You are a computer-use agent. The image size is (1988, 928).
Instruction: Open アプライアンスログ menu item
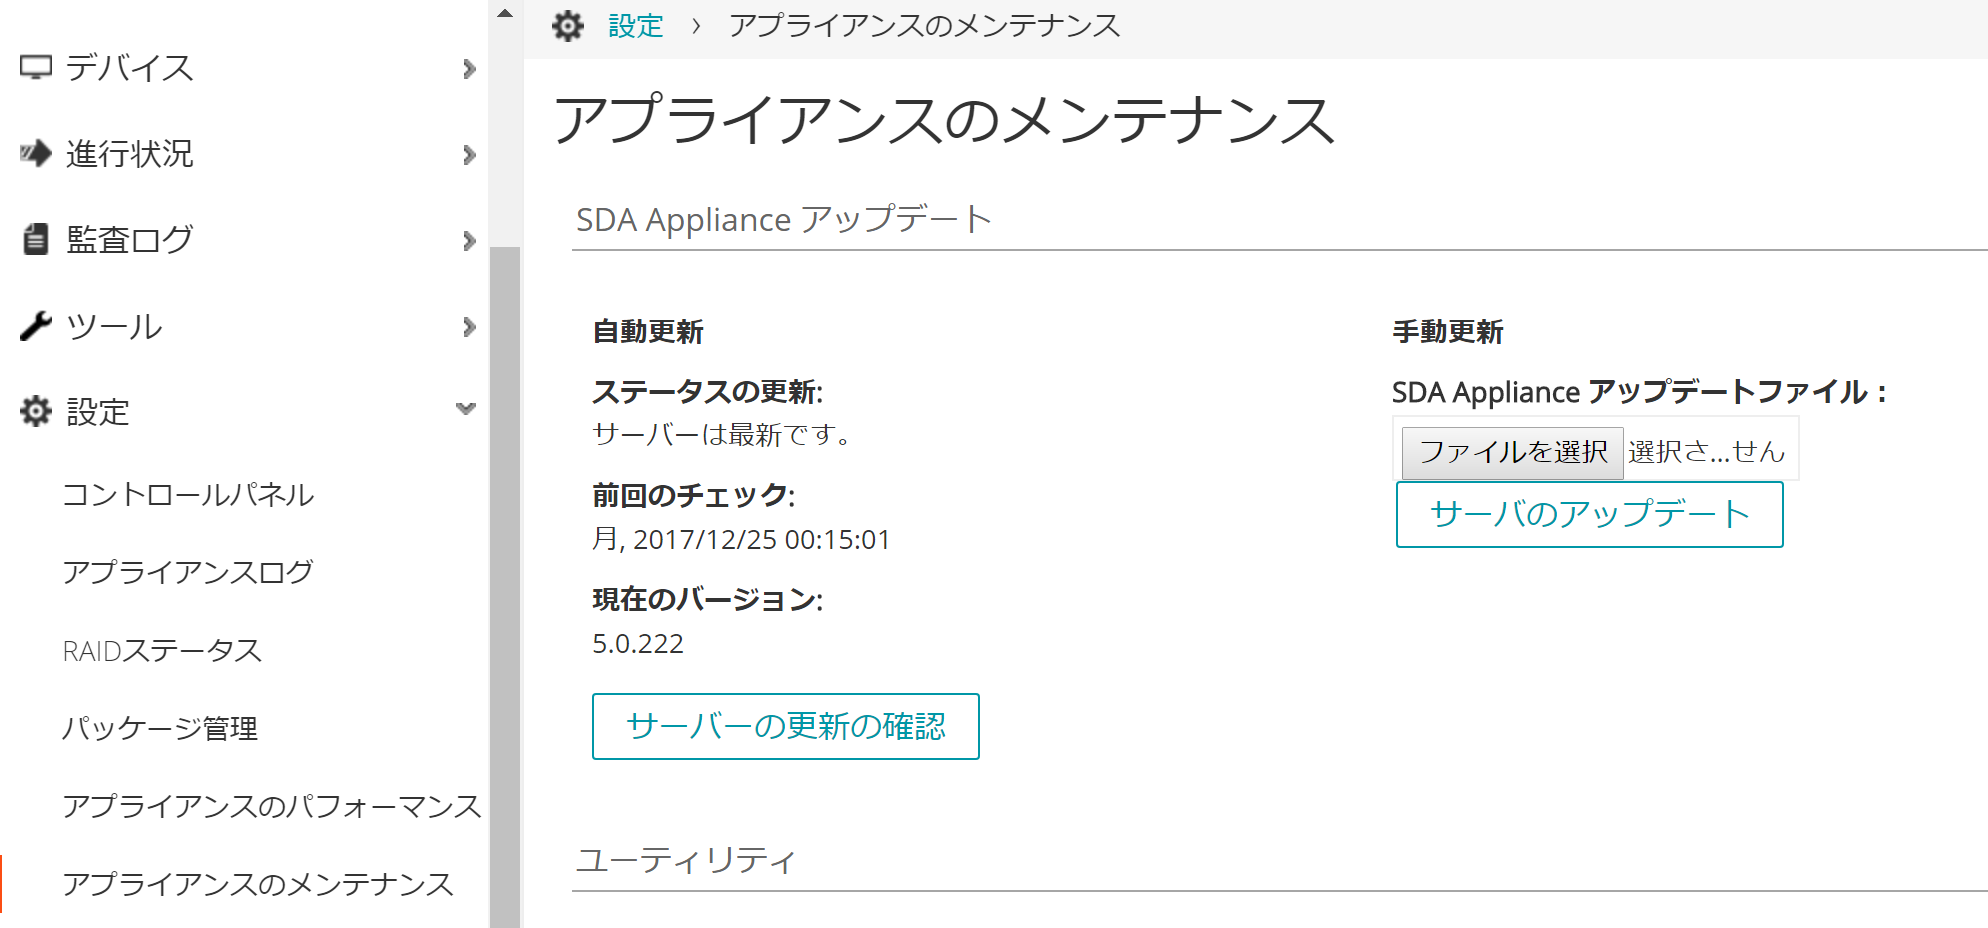point(188,572)
